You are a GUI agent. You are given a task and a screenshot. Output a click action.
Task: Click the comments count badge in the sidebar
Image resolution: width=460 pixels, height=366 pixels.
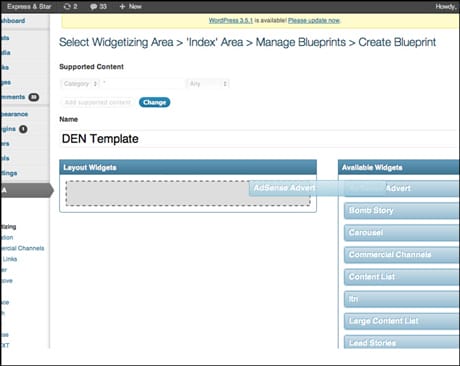coord(34,97)
